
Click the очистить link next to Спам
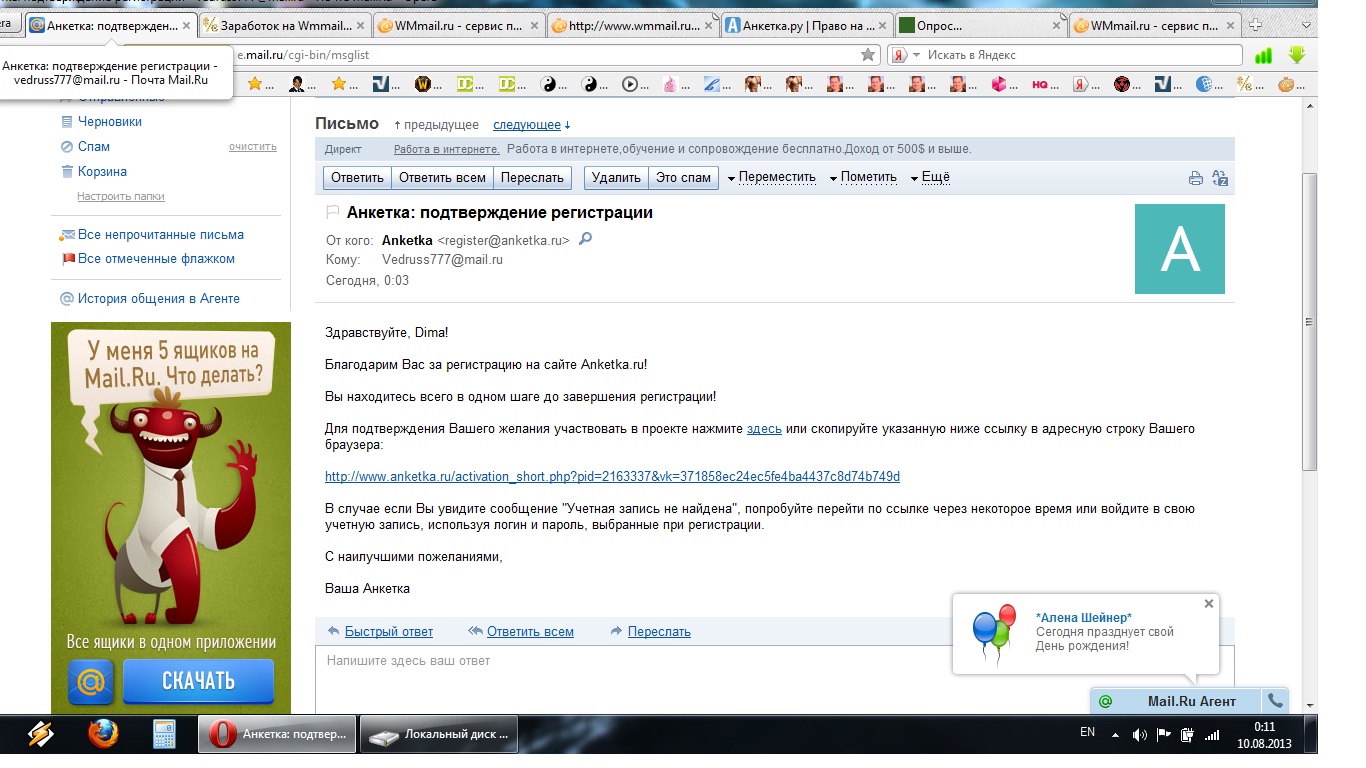[252, 147]
